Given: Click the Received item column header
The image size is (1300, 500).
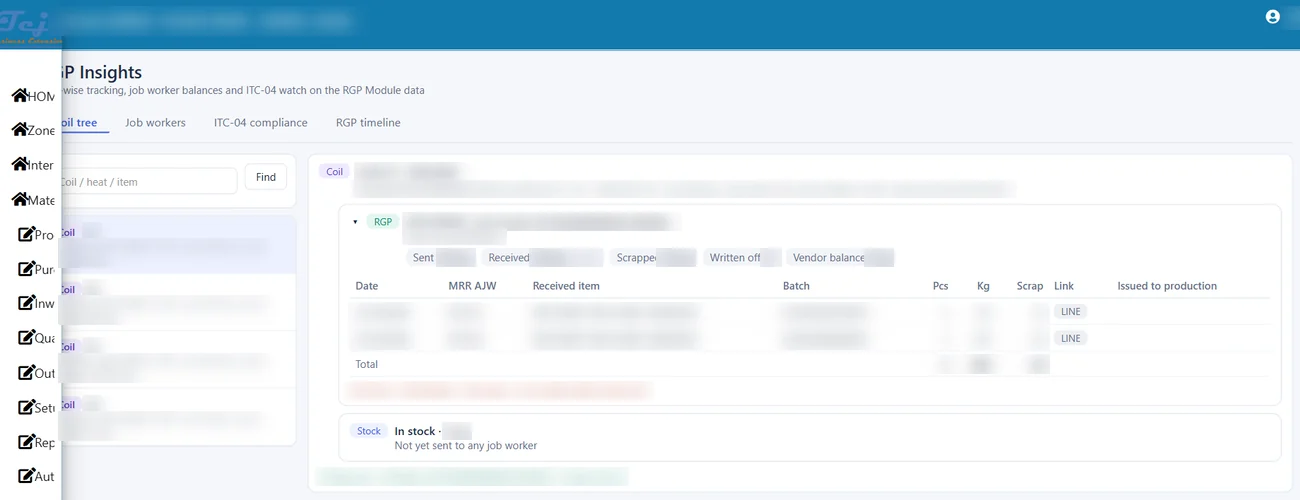Looking at the screenshot, I should click(x=567, y=286).
